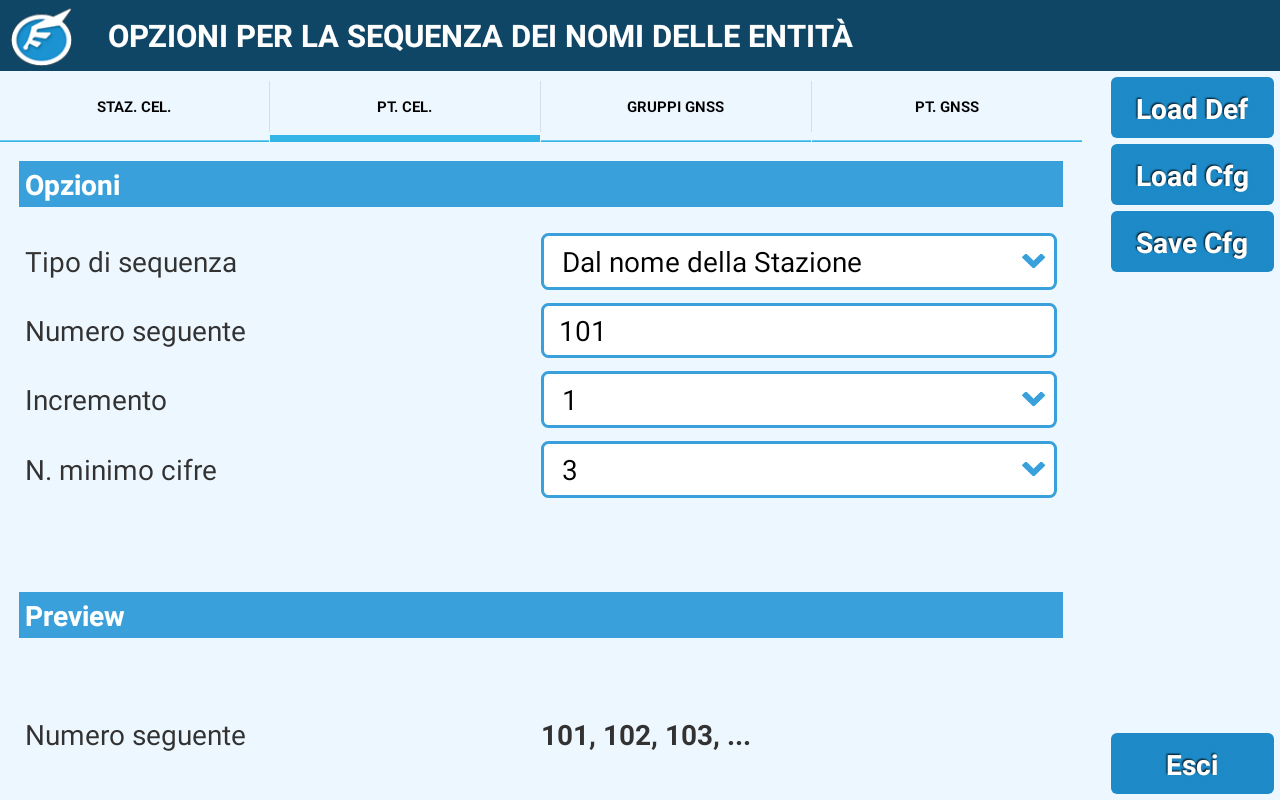Click the Opzioni section header
The image size is (1280, 800).
pyautogui.click(x=540, y=185)
